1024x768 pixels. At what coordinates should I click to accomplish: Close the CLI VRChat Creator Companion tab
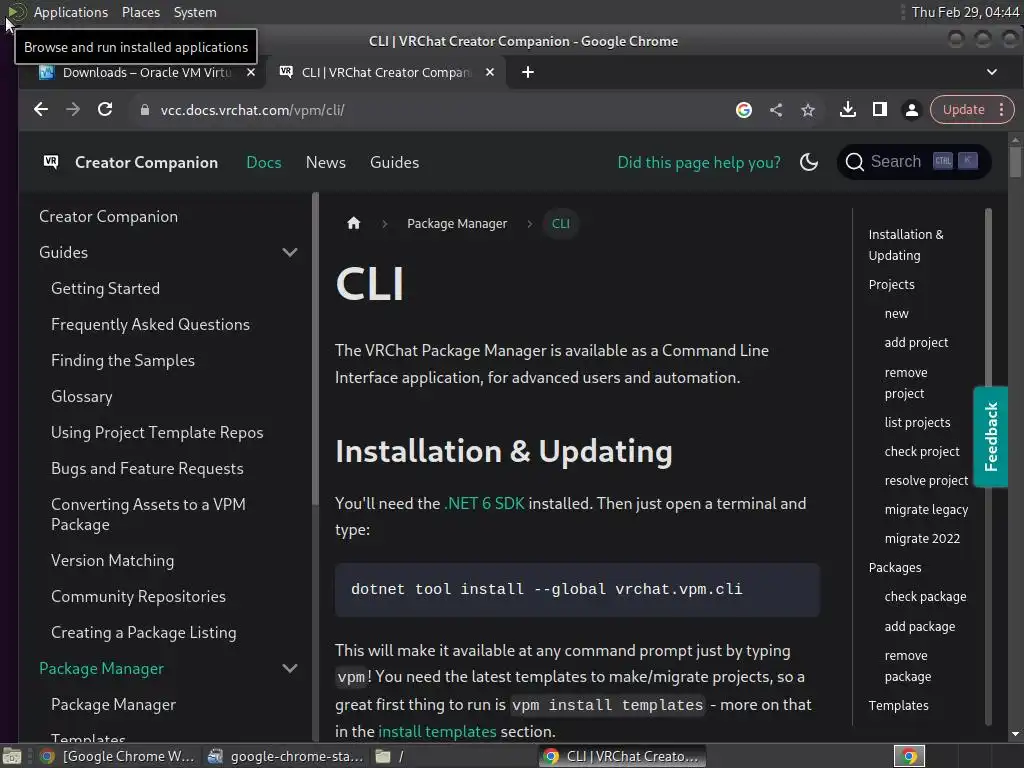(x=490, y=72)
